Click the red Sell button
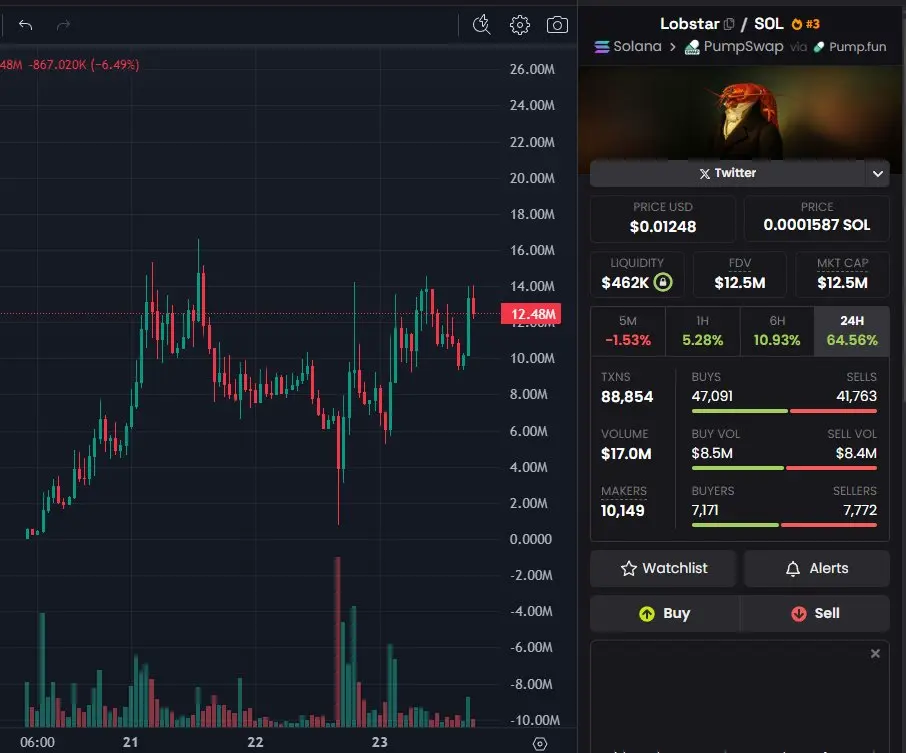Screen dimensions: 906x753 815,613
